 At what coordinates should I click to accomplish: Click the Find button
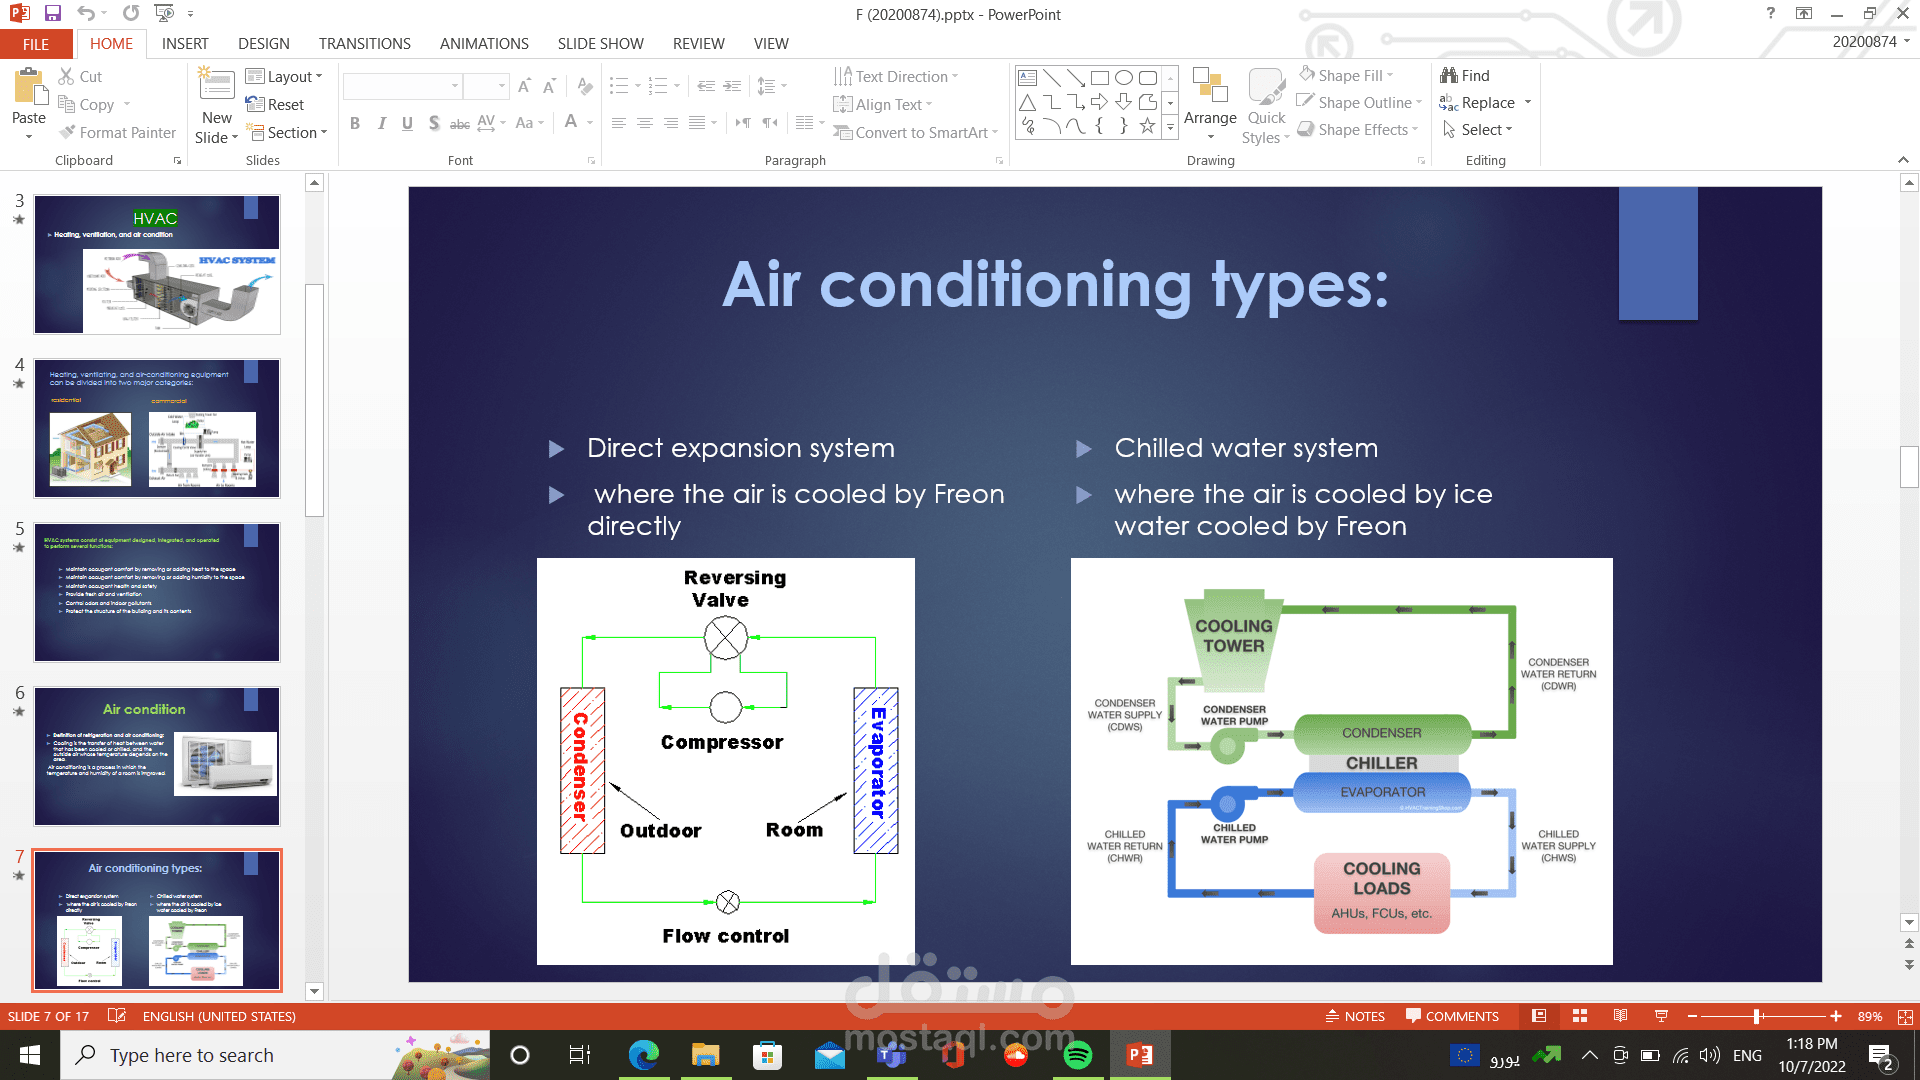(1465, 75)
